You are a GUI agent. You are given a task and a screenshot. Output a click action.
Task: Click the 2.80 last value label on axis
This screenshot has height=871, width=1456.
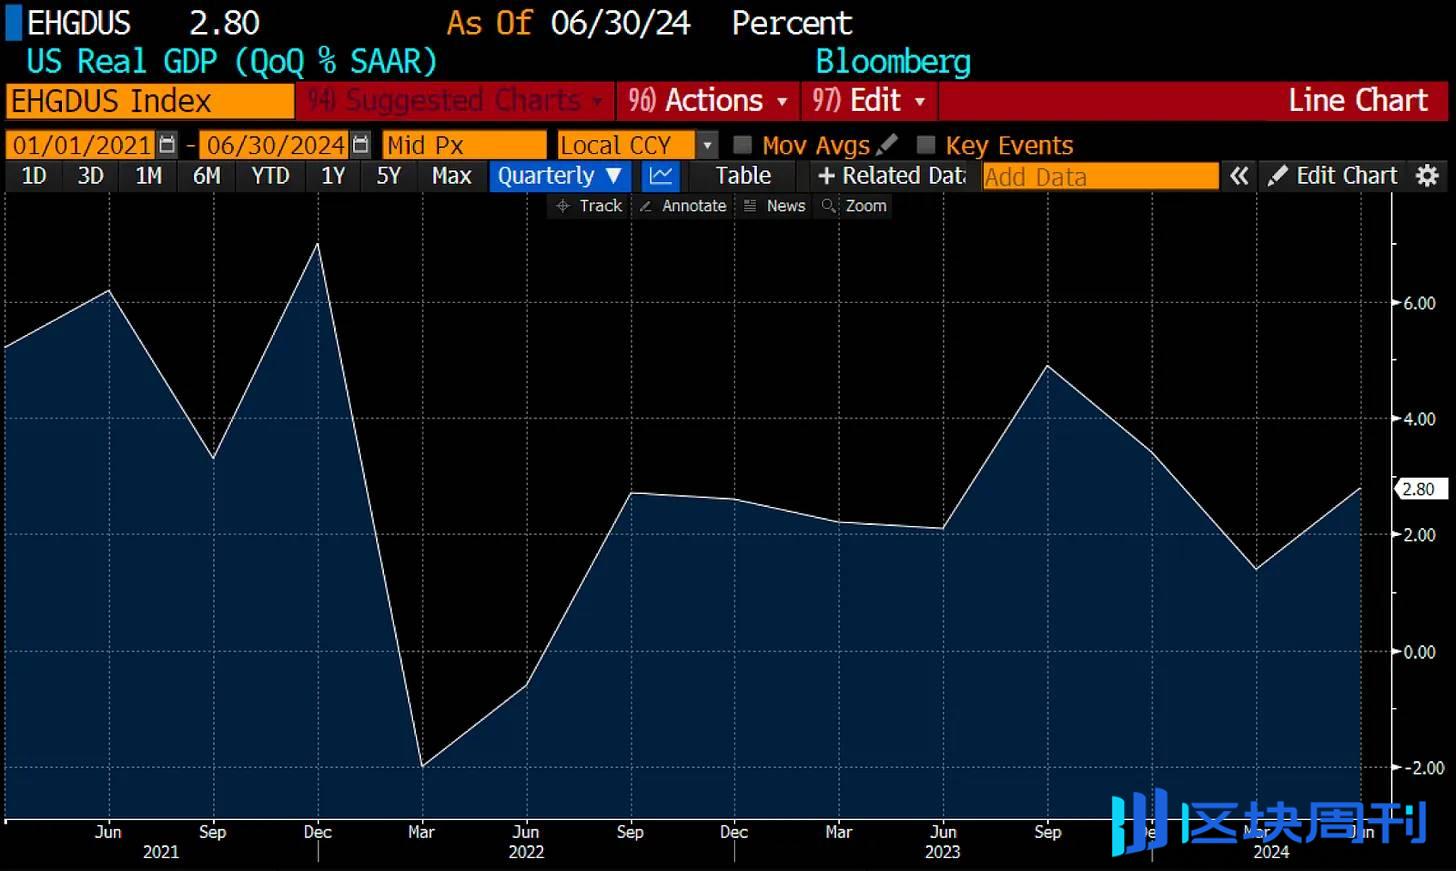(1420, 489)
